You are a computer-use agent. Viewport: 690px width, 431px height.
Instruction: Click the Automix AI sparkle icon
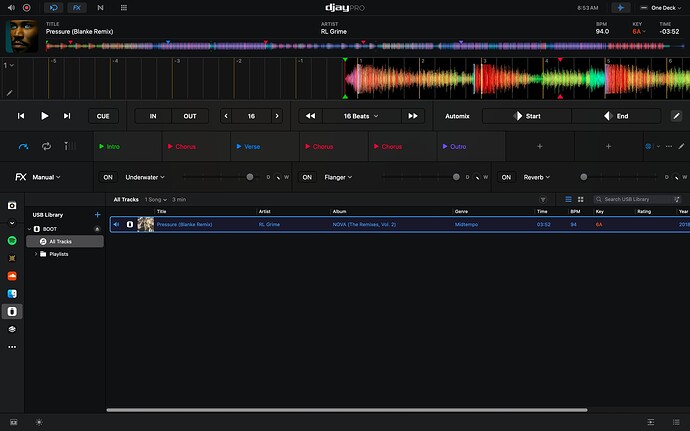[x=620, y=7]
